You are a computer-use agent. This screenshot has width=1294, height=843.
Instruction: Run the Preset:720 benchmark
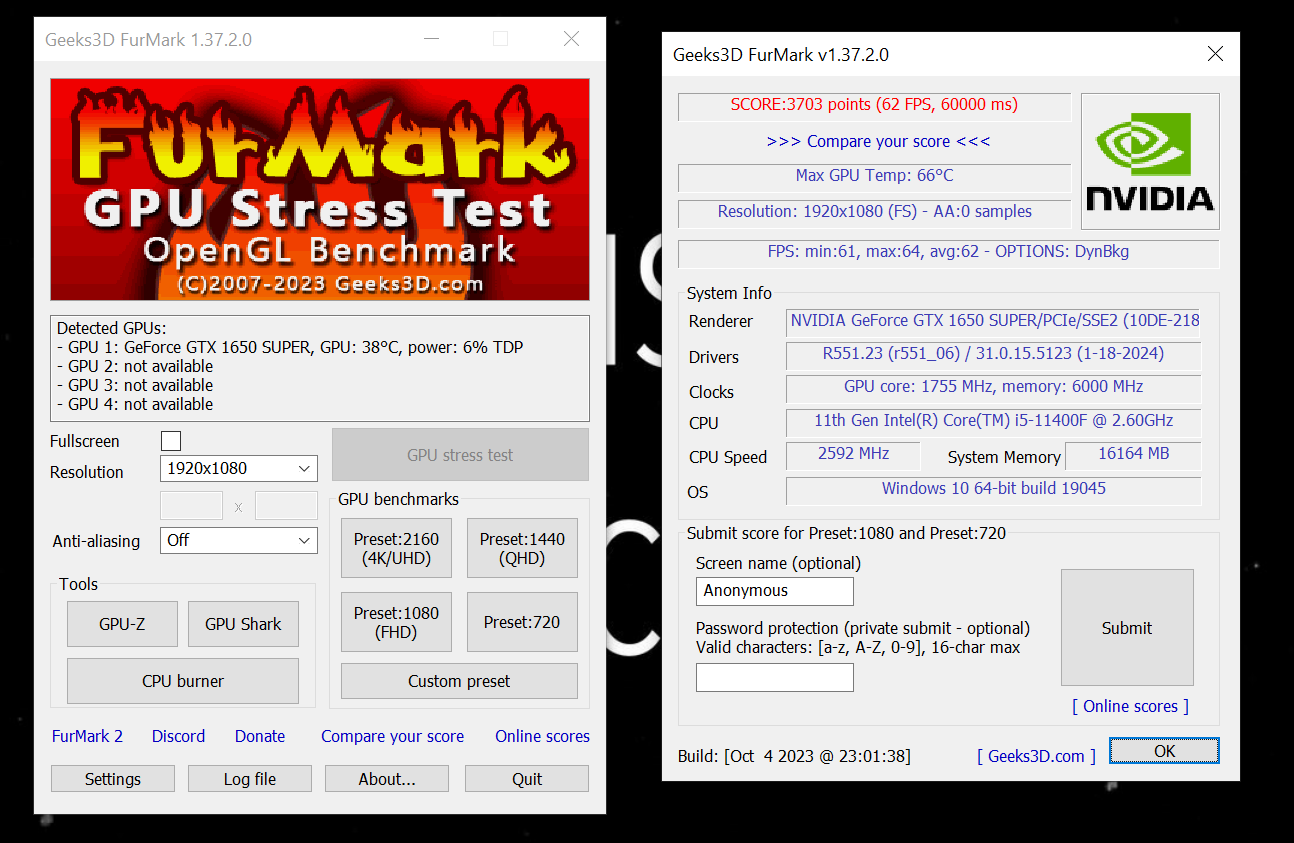[x=522, y=622]
